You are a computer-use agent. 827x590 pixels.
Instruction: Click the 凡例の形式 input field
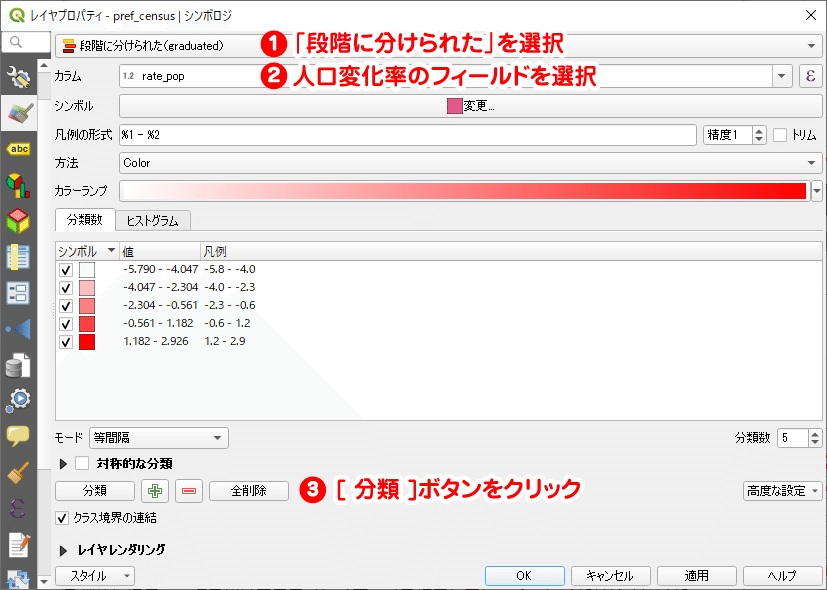tap(408, 135)
